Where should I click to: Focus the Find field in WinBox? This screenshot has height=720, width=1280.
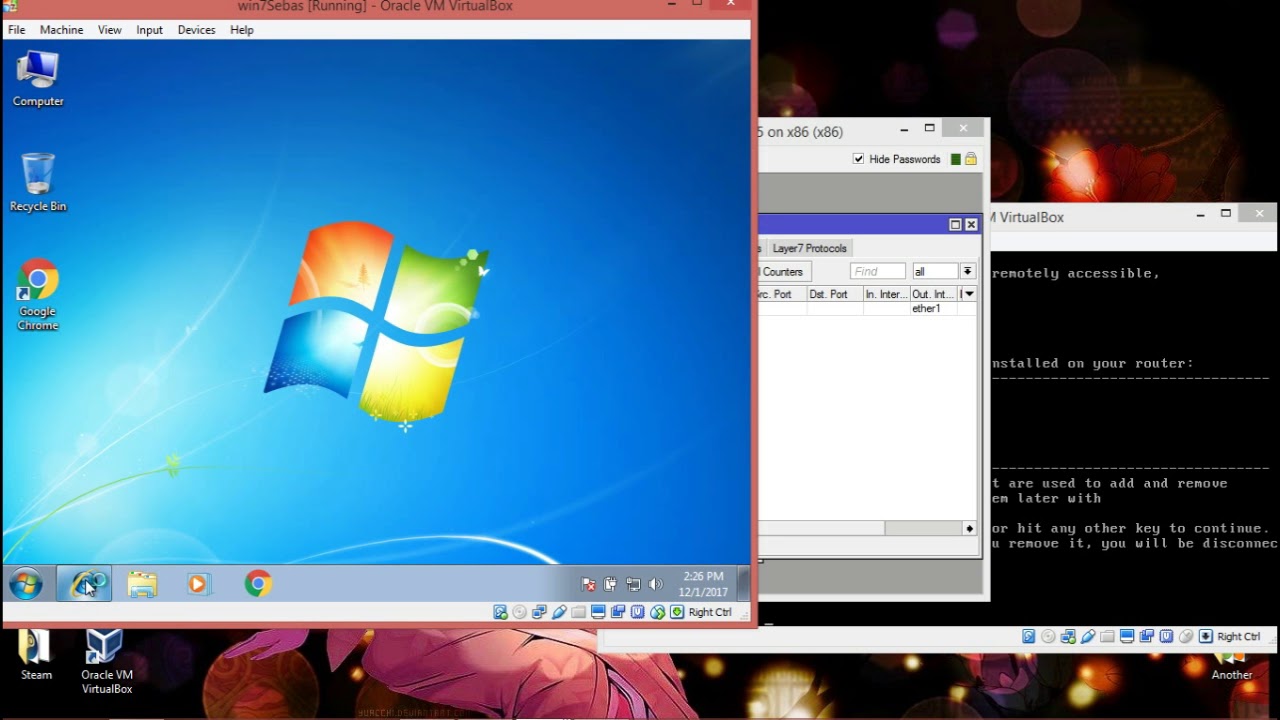877,272
